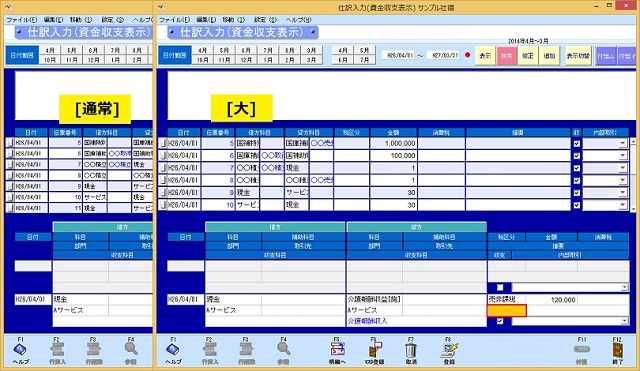Click F3 row delete icon in normal-size window
Image resolution: width=640 pixels, height=371 pixels.
coord(93,349)
